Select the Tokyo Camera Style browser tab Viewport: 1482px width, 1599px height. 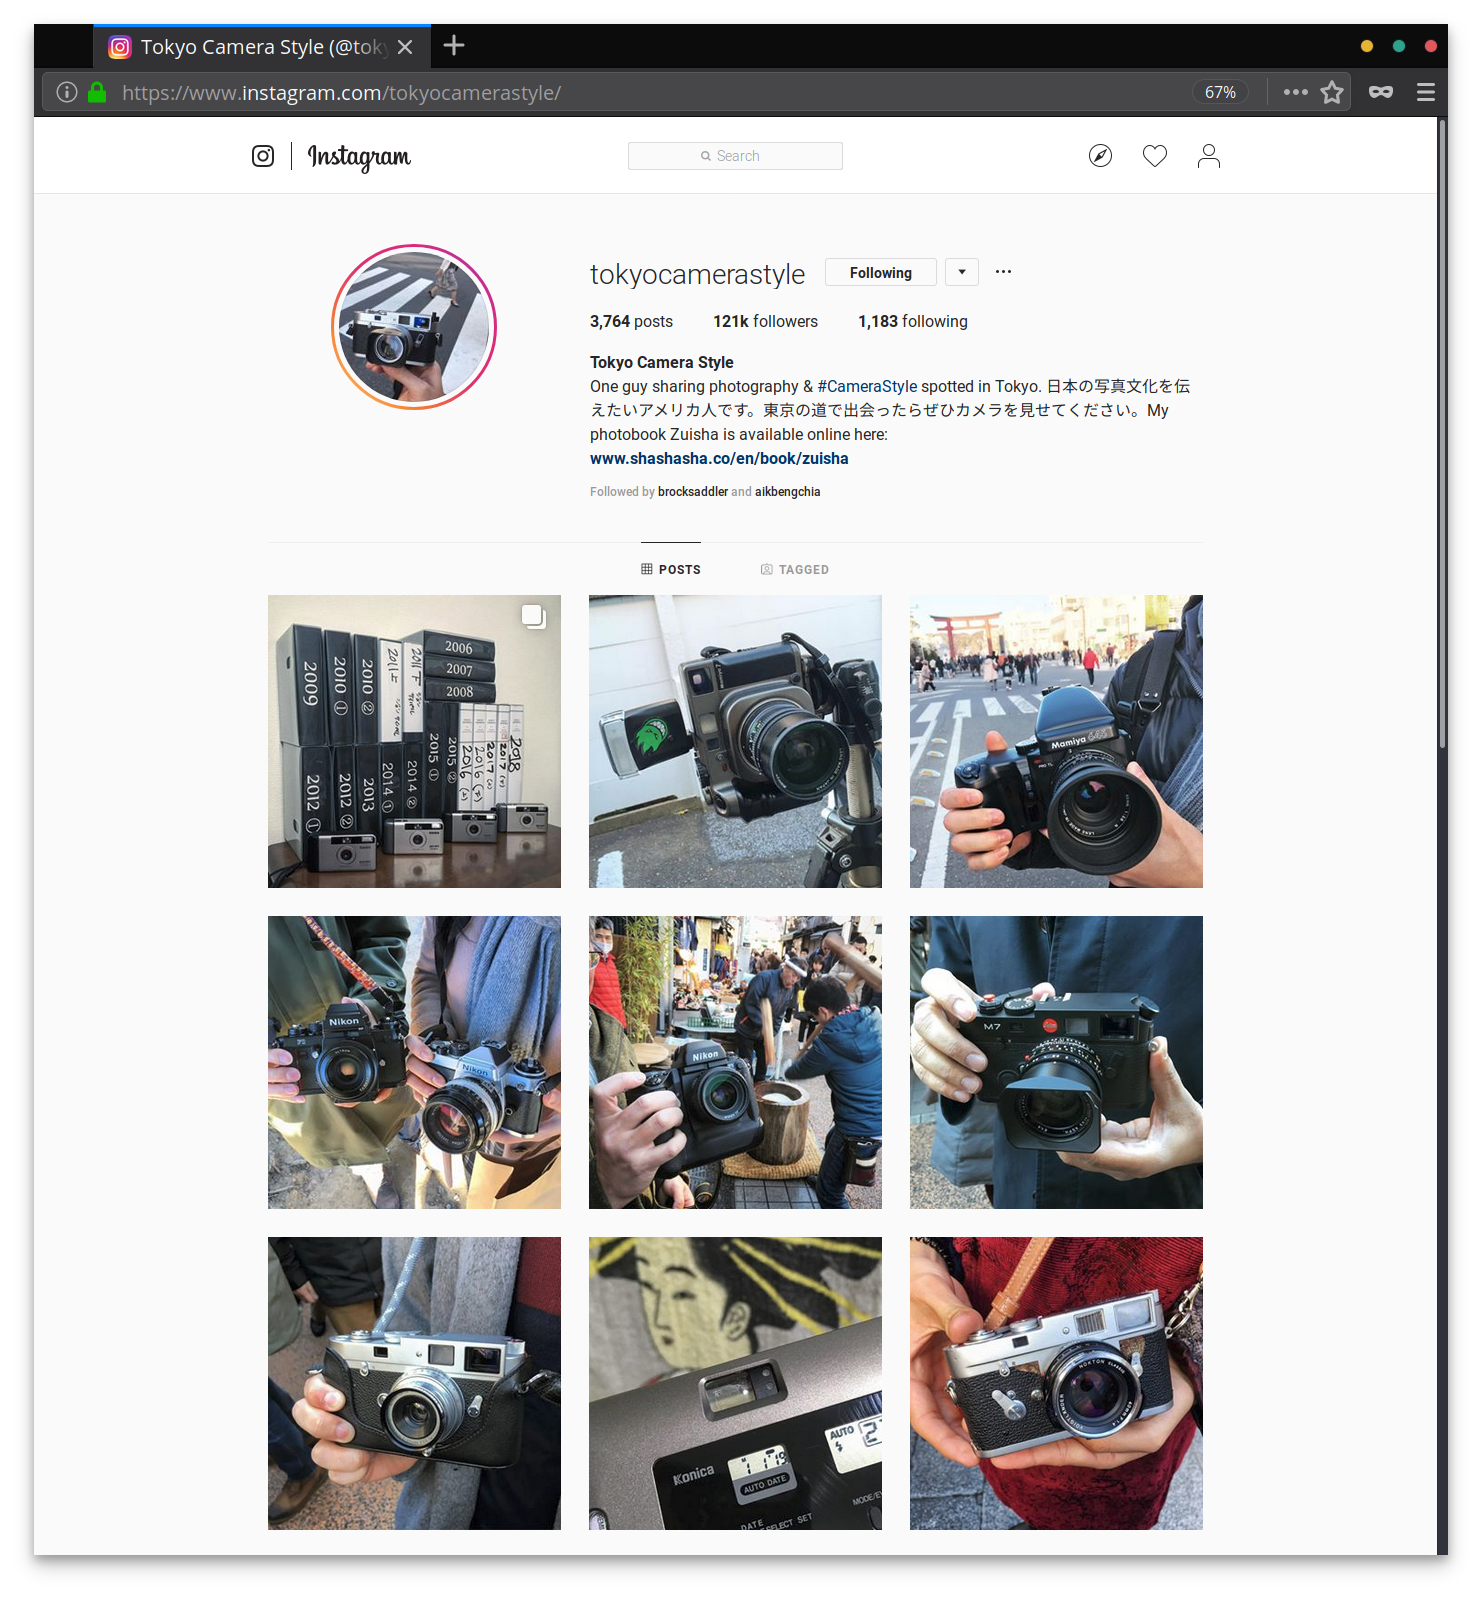[262, 47]
